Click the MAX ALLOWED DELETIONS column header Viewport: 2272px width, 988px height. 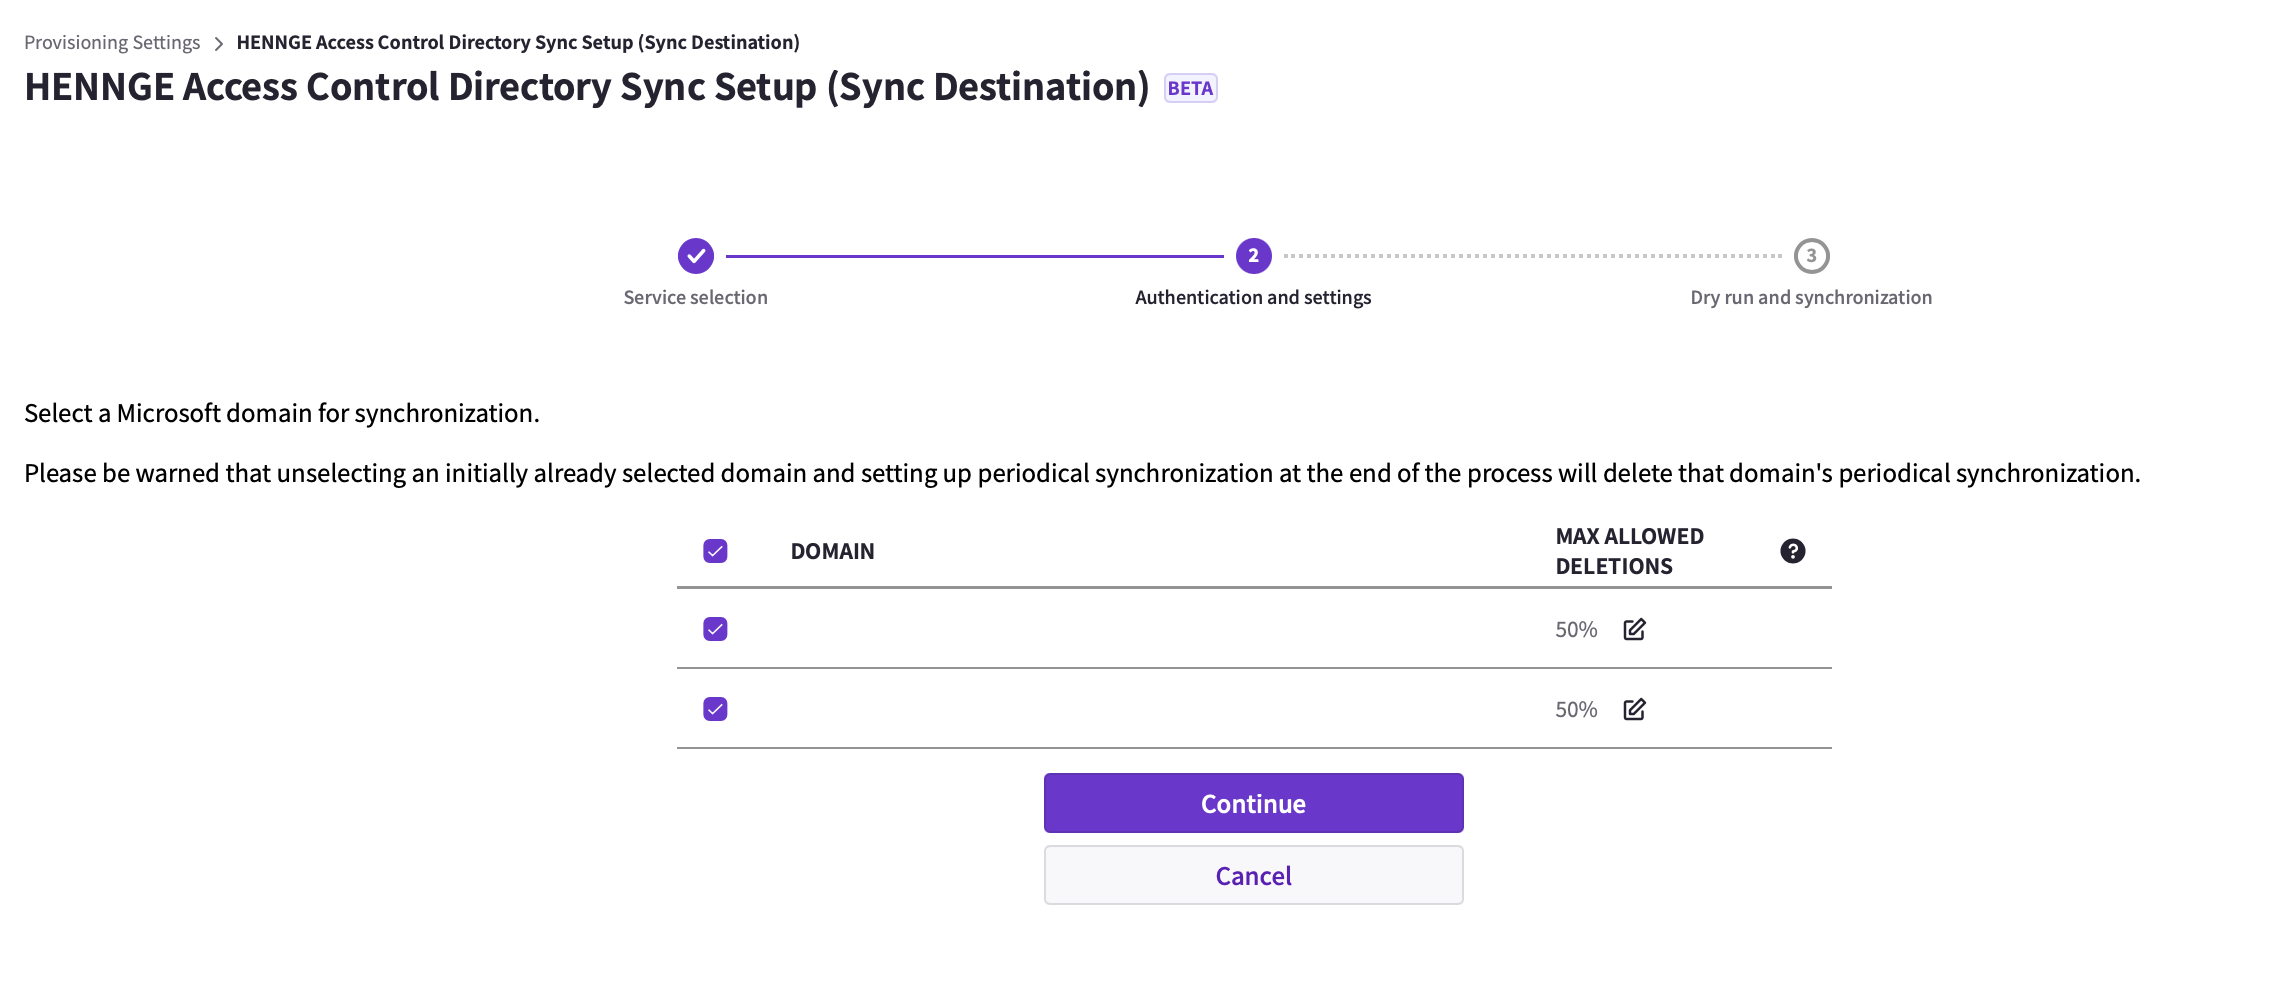pos(1630,551)
